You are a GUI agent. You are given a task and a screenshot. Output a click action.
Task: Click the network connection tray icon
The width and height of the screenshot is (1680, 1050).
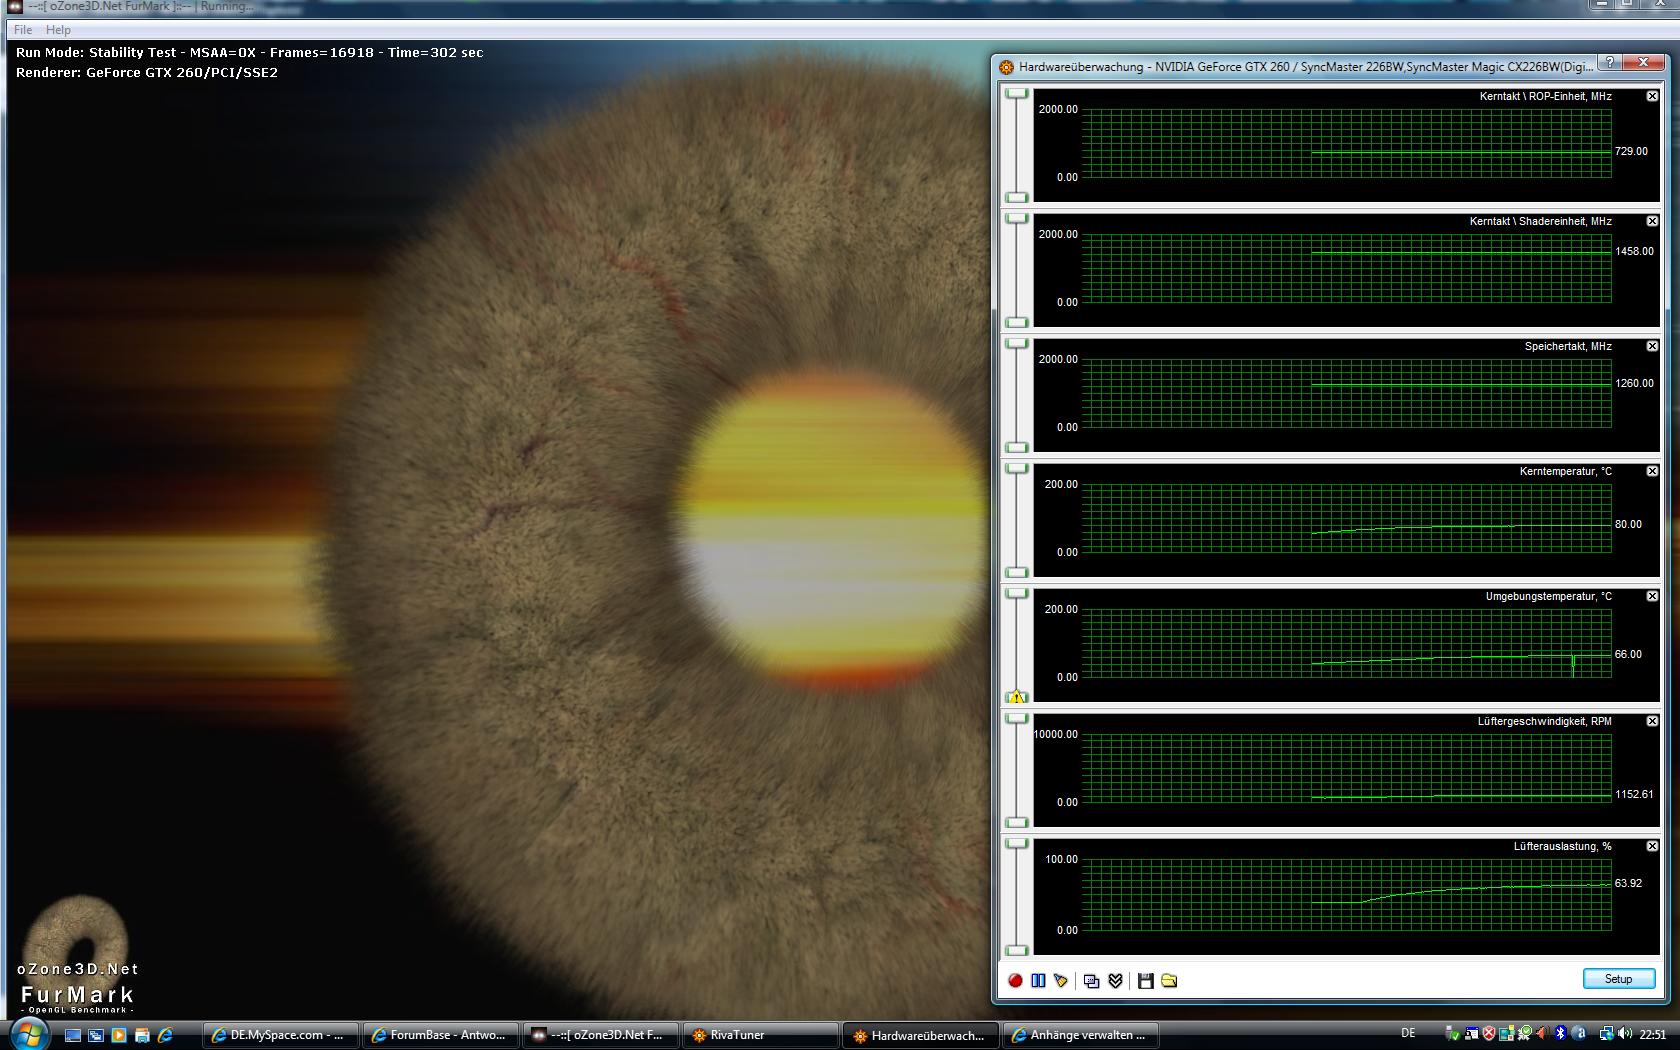[x=1606, y=1034]
